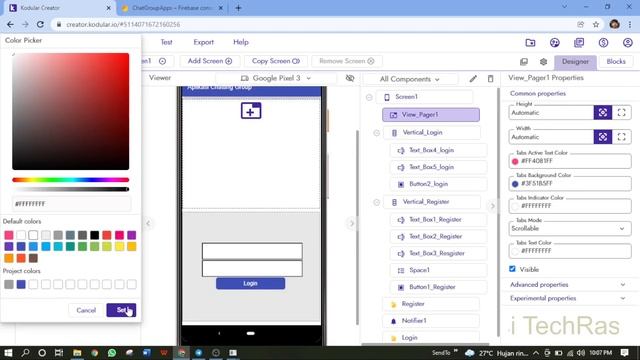Click the browser reload button
This screenshot has width=640, height=360.
[40, 24]
